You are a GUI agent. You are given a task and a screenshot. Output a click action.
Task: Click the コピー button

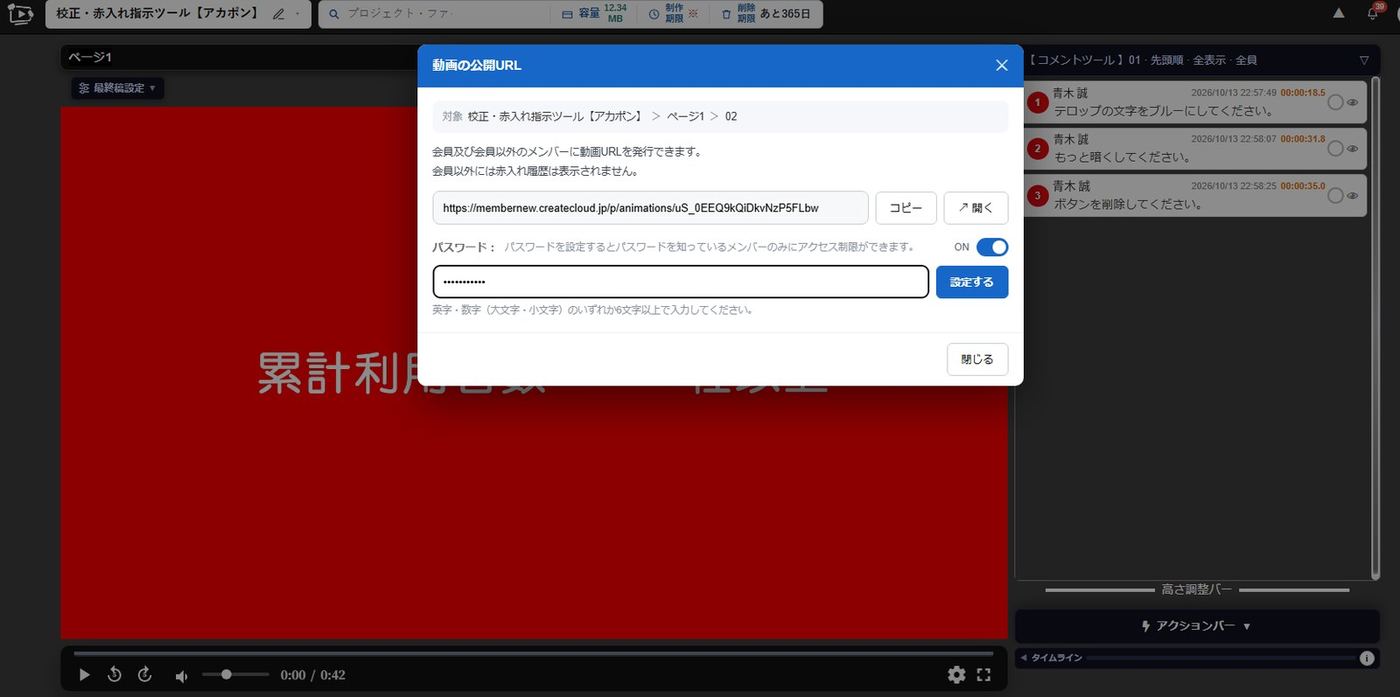click(906, 208)
